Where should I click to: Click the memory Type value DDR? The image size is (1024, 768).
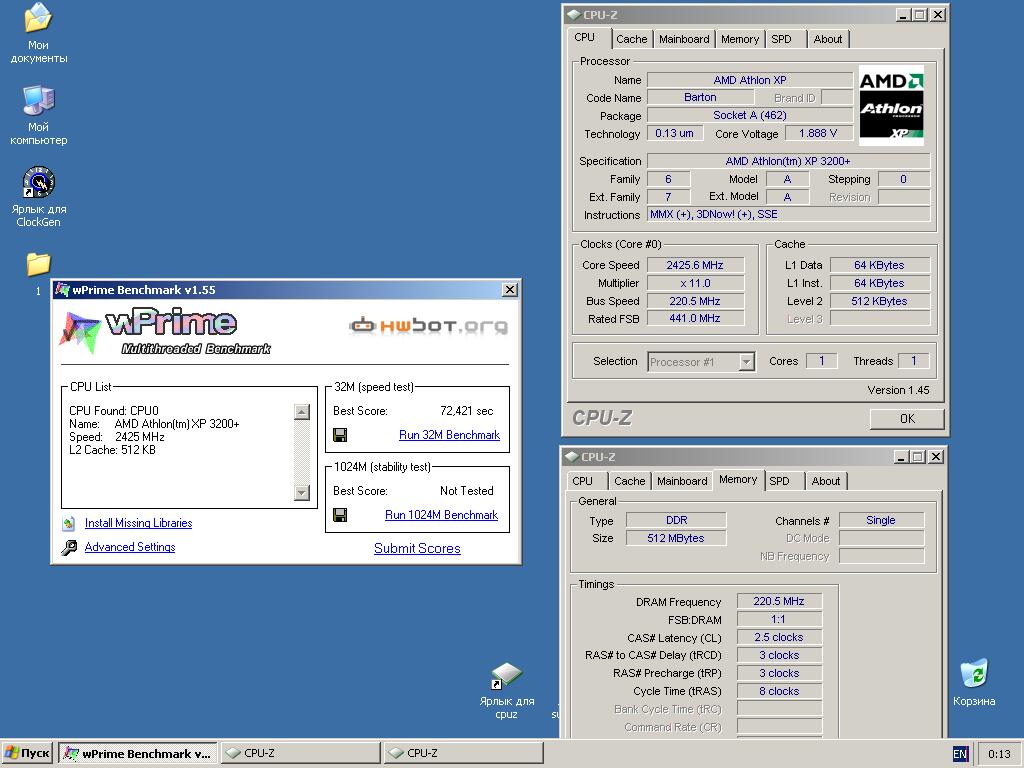675,520
